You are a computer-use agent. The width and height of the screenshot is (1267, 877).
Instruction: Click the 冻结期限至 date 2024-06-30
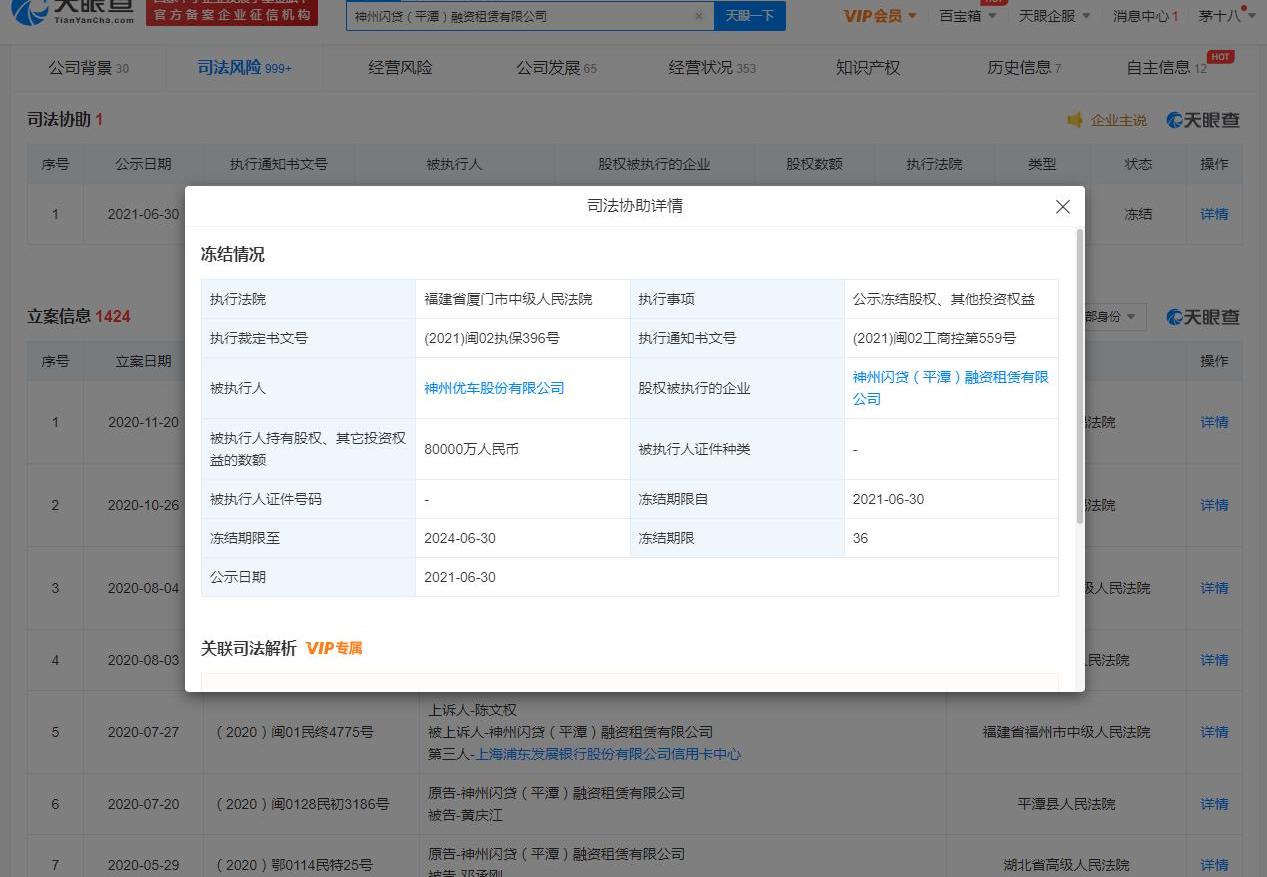[x=460, y=538]
